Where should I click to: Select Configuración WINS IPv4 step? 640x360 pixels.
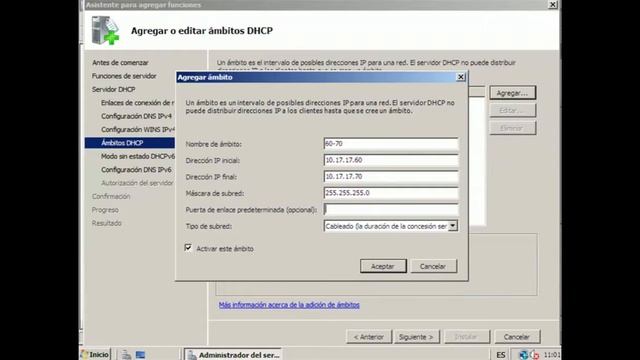[138, 129]
